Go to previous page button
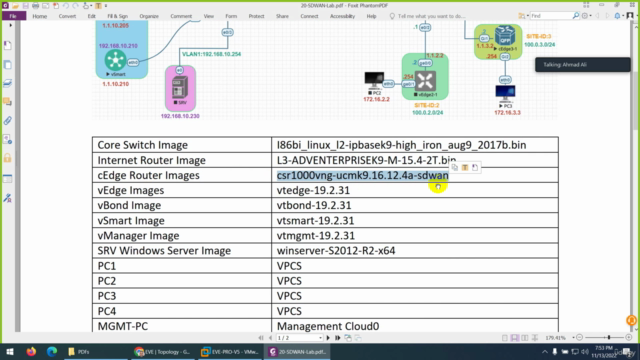 270,338
